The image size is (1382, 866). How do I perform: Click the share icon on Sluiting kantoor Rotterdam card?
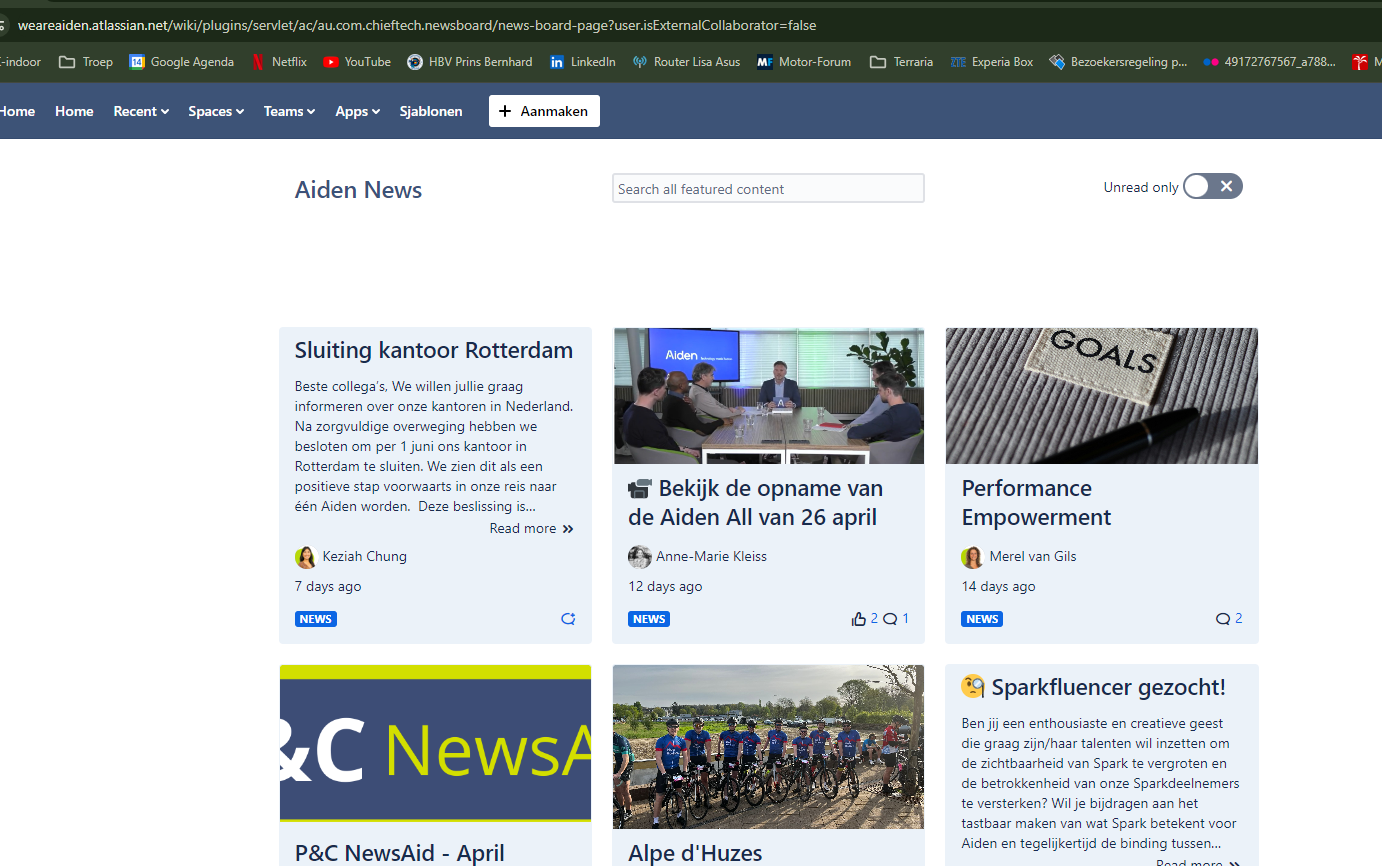click(568, 619)
